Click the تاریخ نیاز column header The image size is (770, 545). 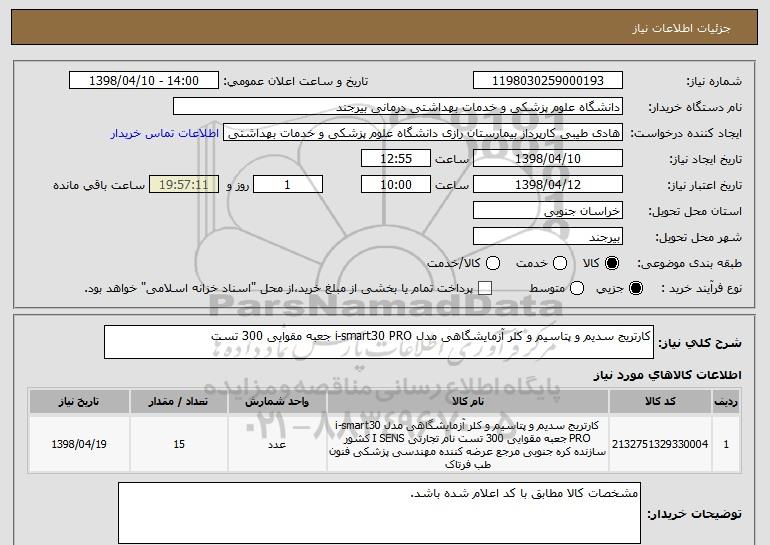[x=79, y=402]
